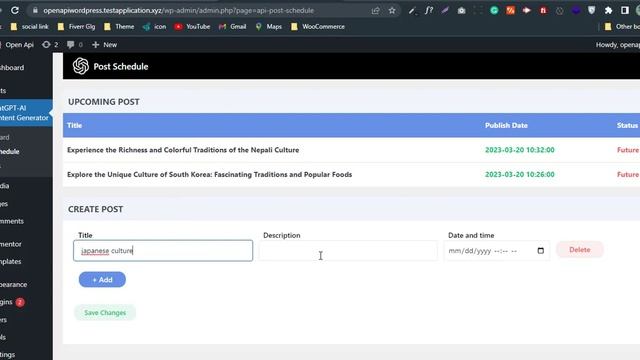This screenshot has height=360, width=640.
Task: Open Dashboard in the WordPress sidebar
Action: (x=12, y=68)
